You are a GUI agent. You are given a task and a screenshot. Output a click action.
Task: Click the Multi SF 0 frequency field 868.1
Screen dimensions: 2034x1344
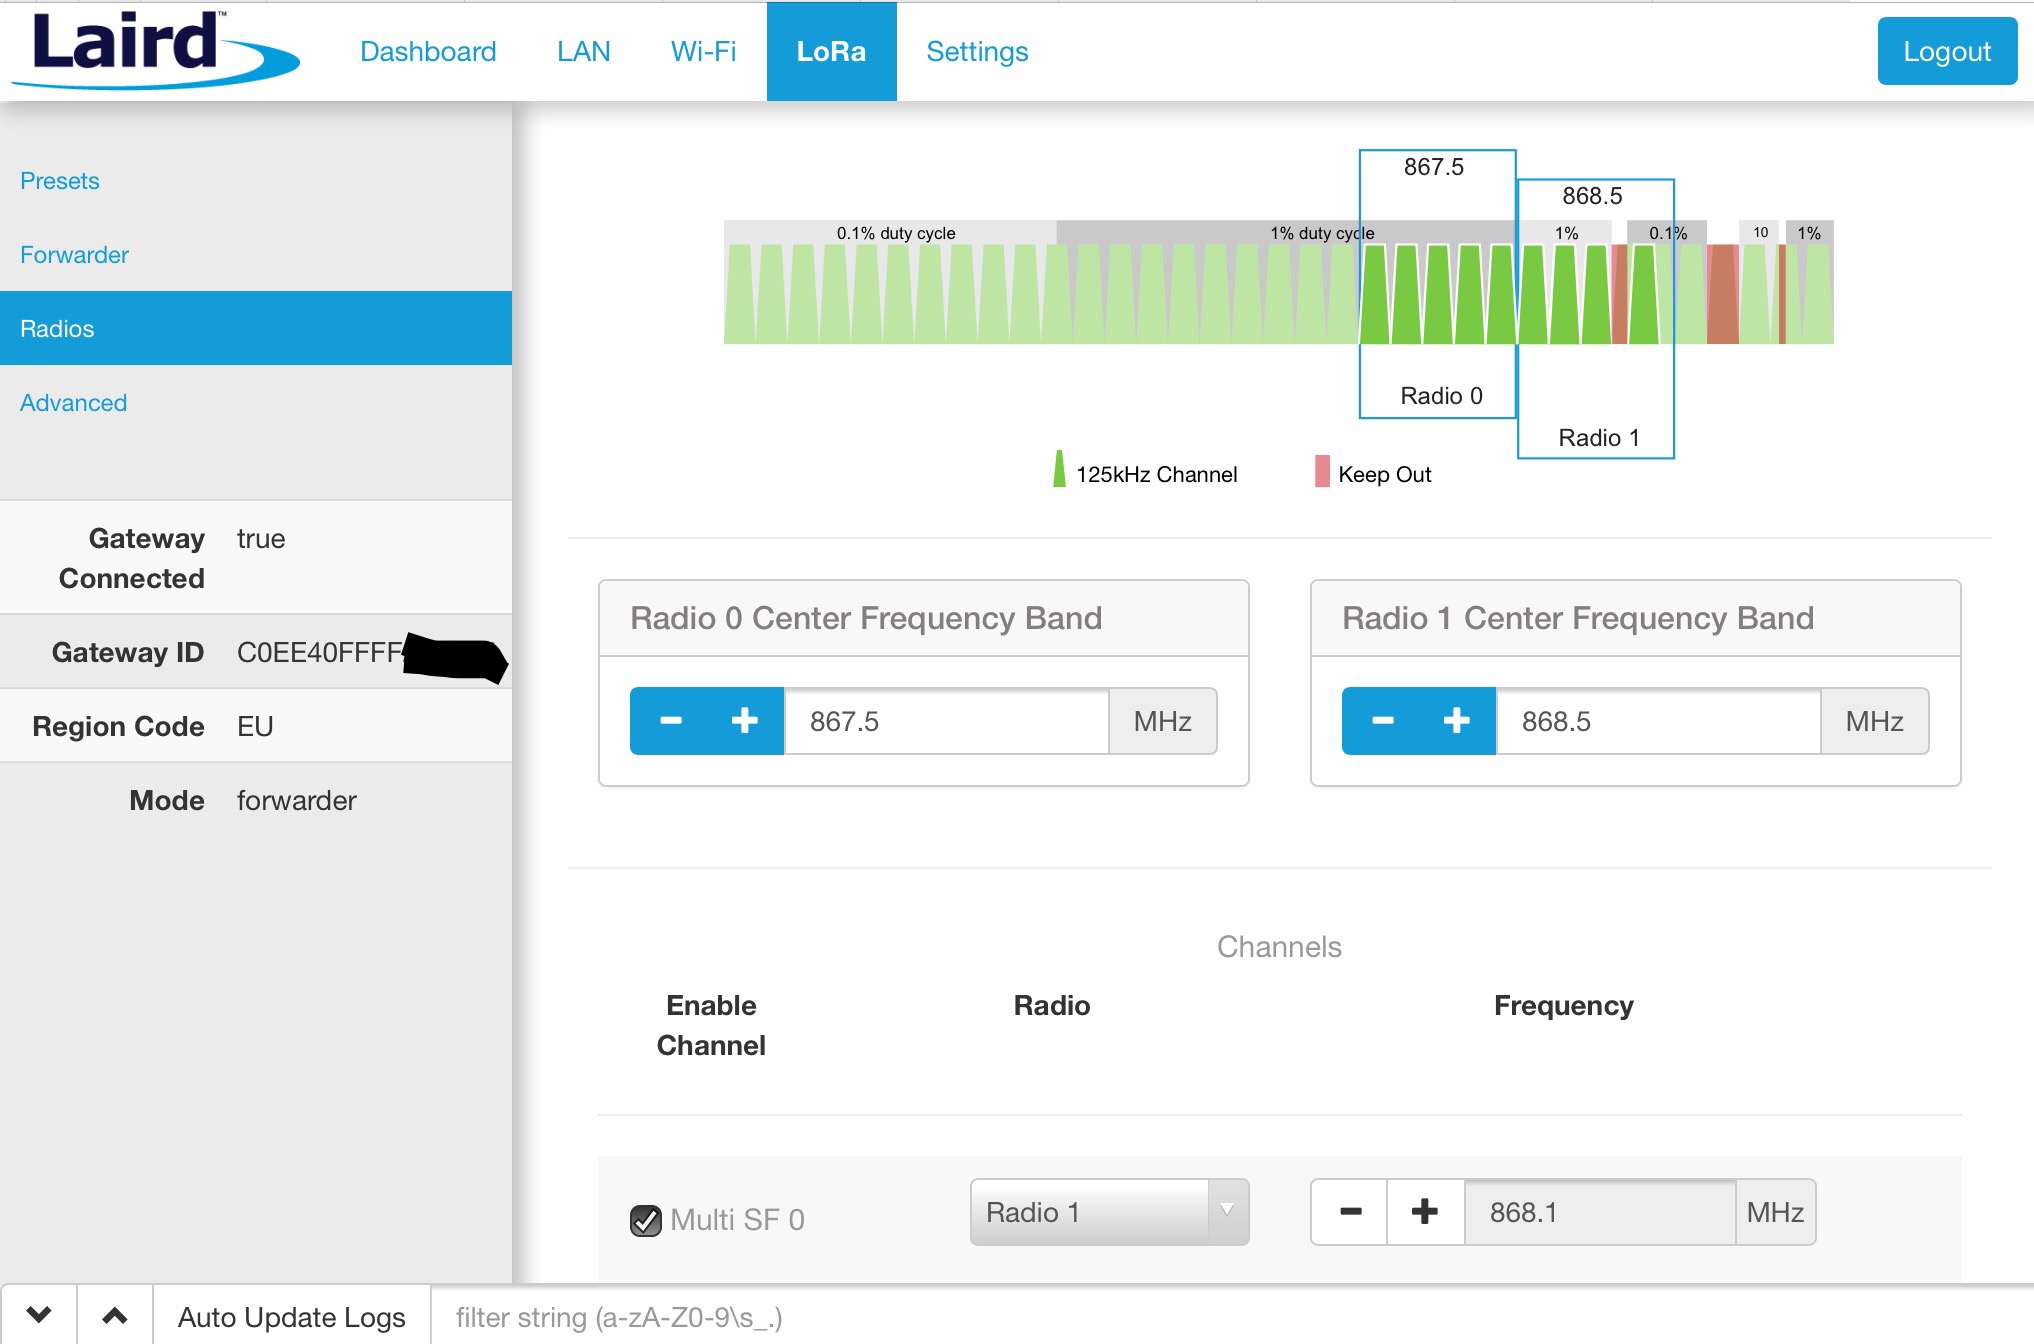pos(1600,1212)
